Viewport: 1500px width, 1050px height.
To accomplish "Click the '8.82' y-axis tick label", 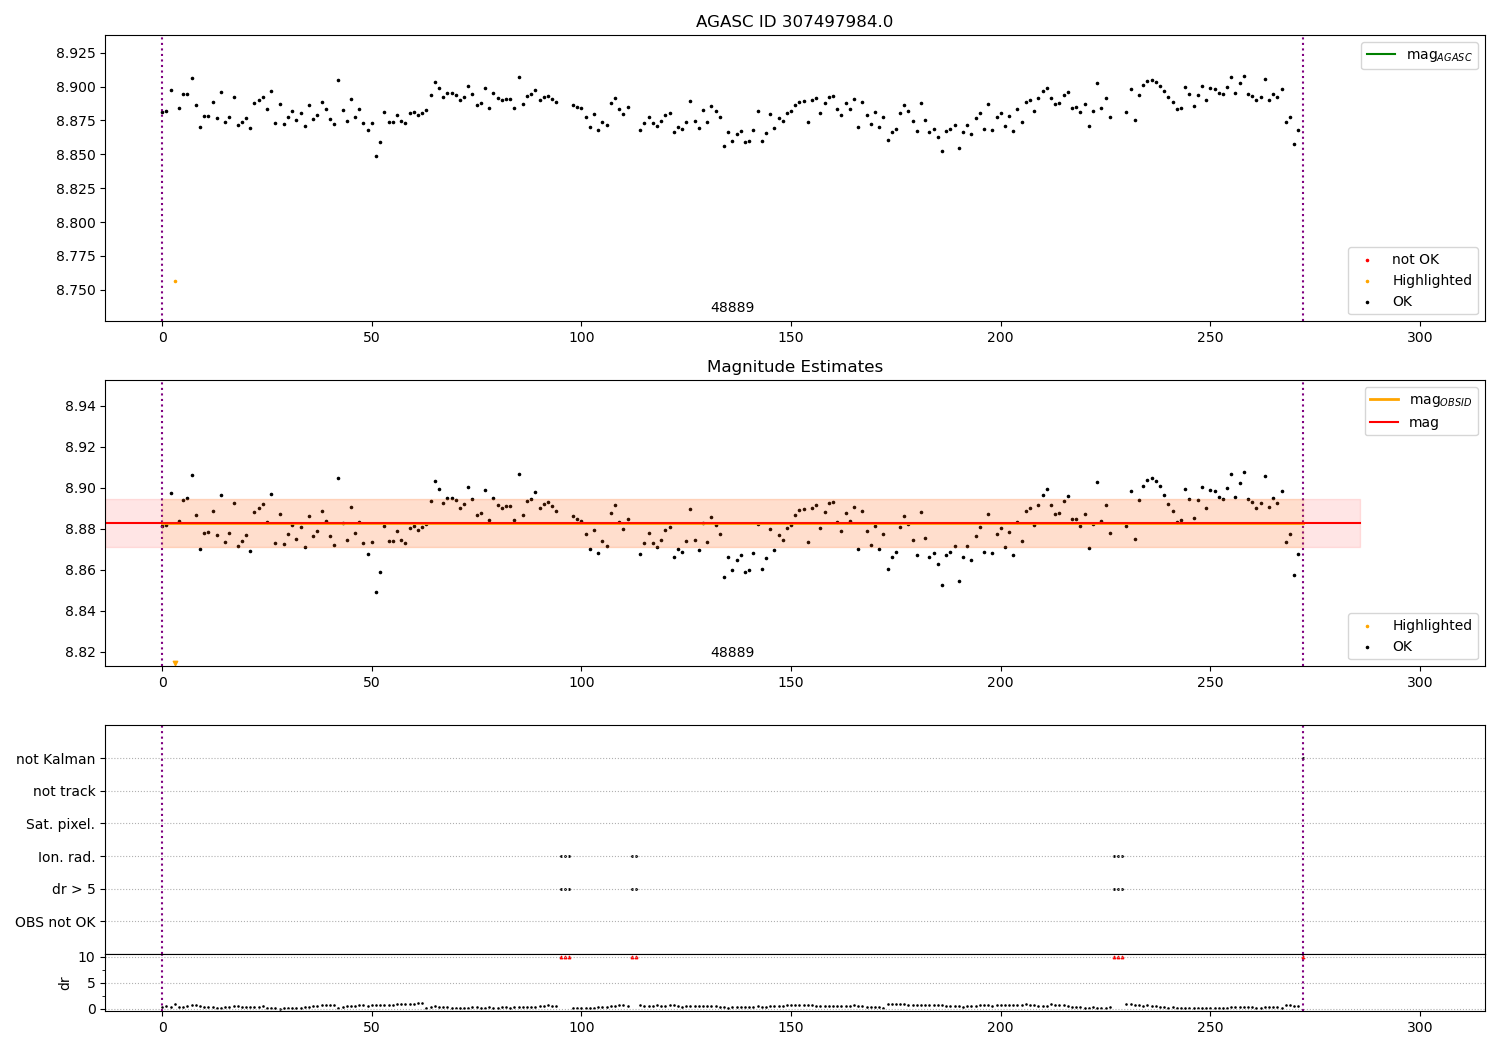I will tap(79, 653).
